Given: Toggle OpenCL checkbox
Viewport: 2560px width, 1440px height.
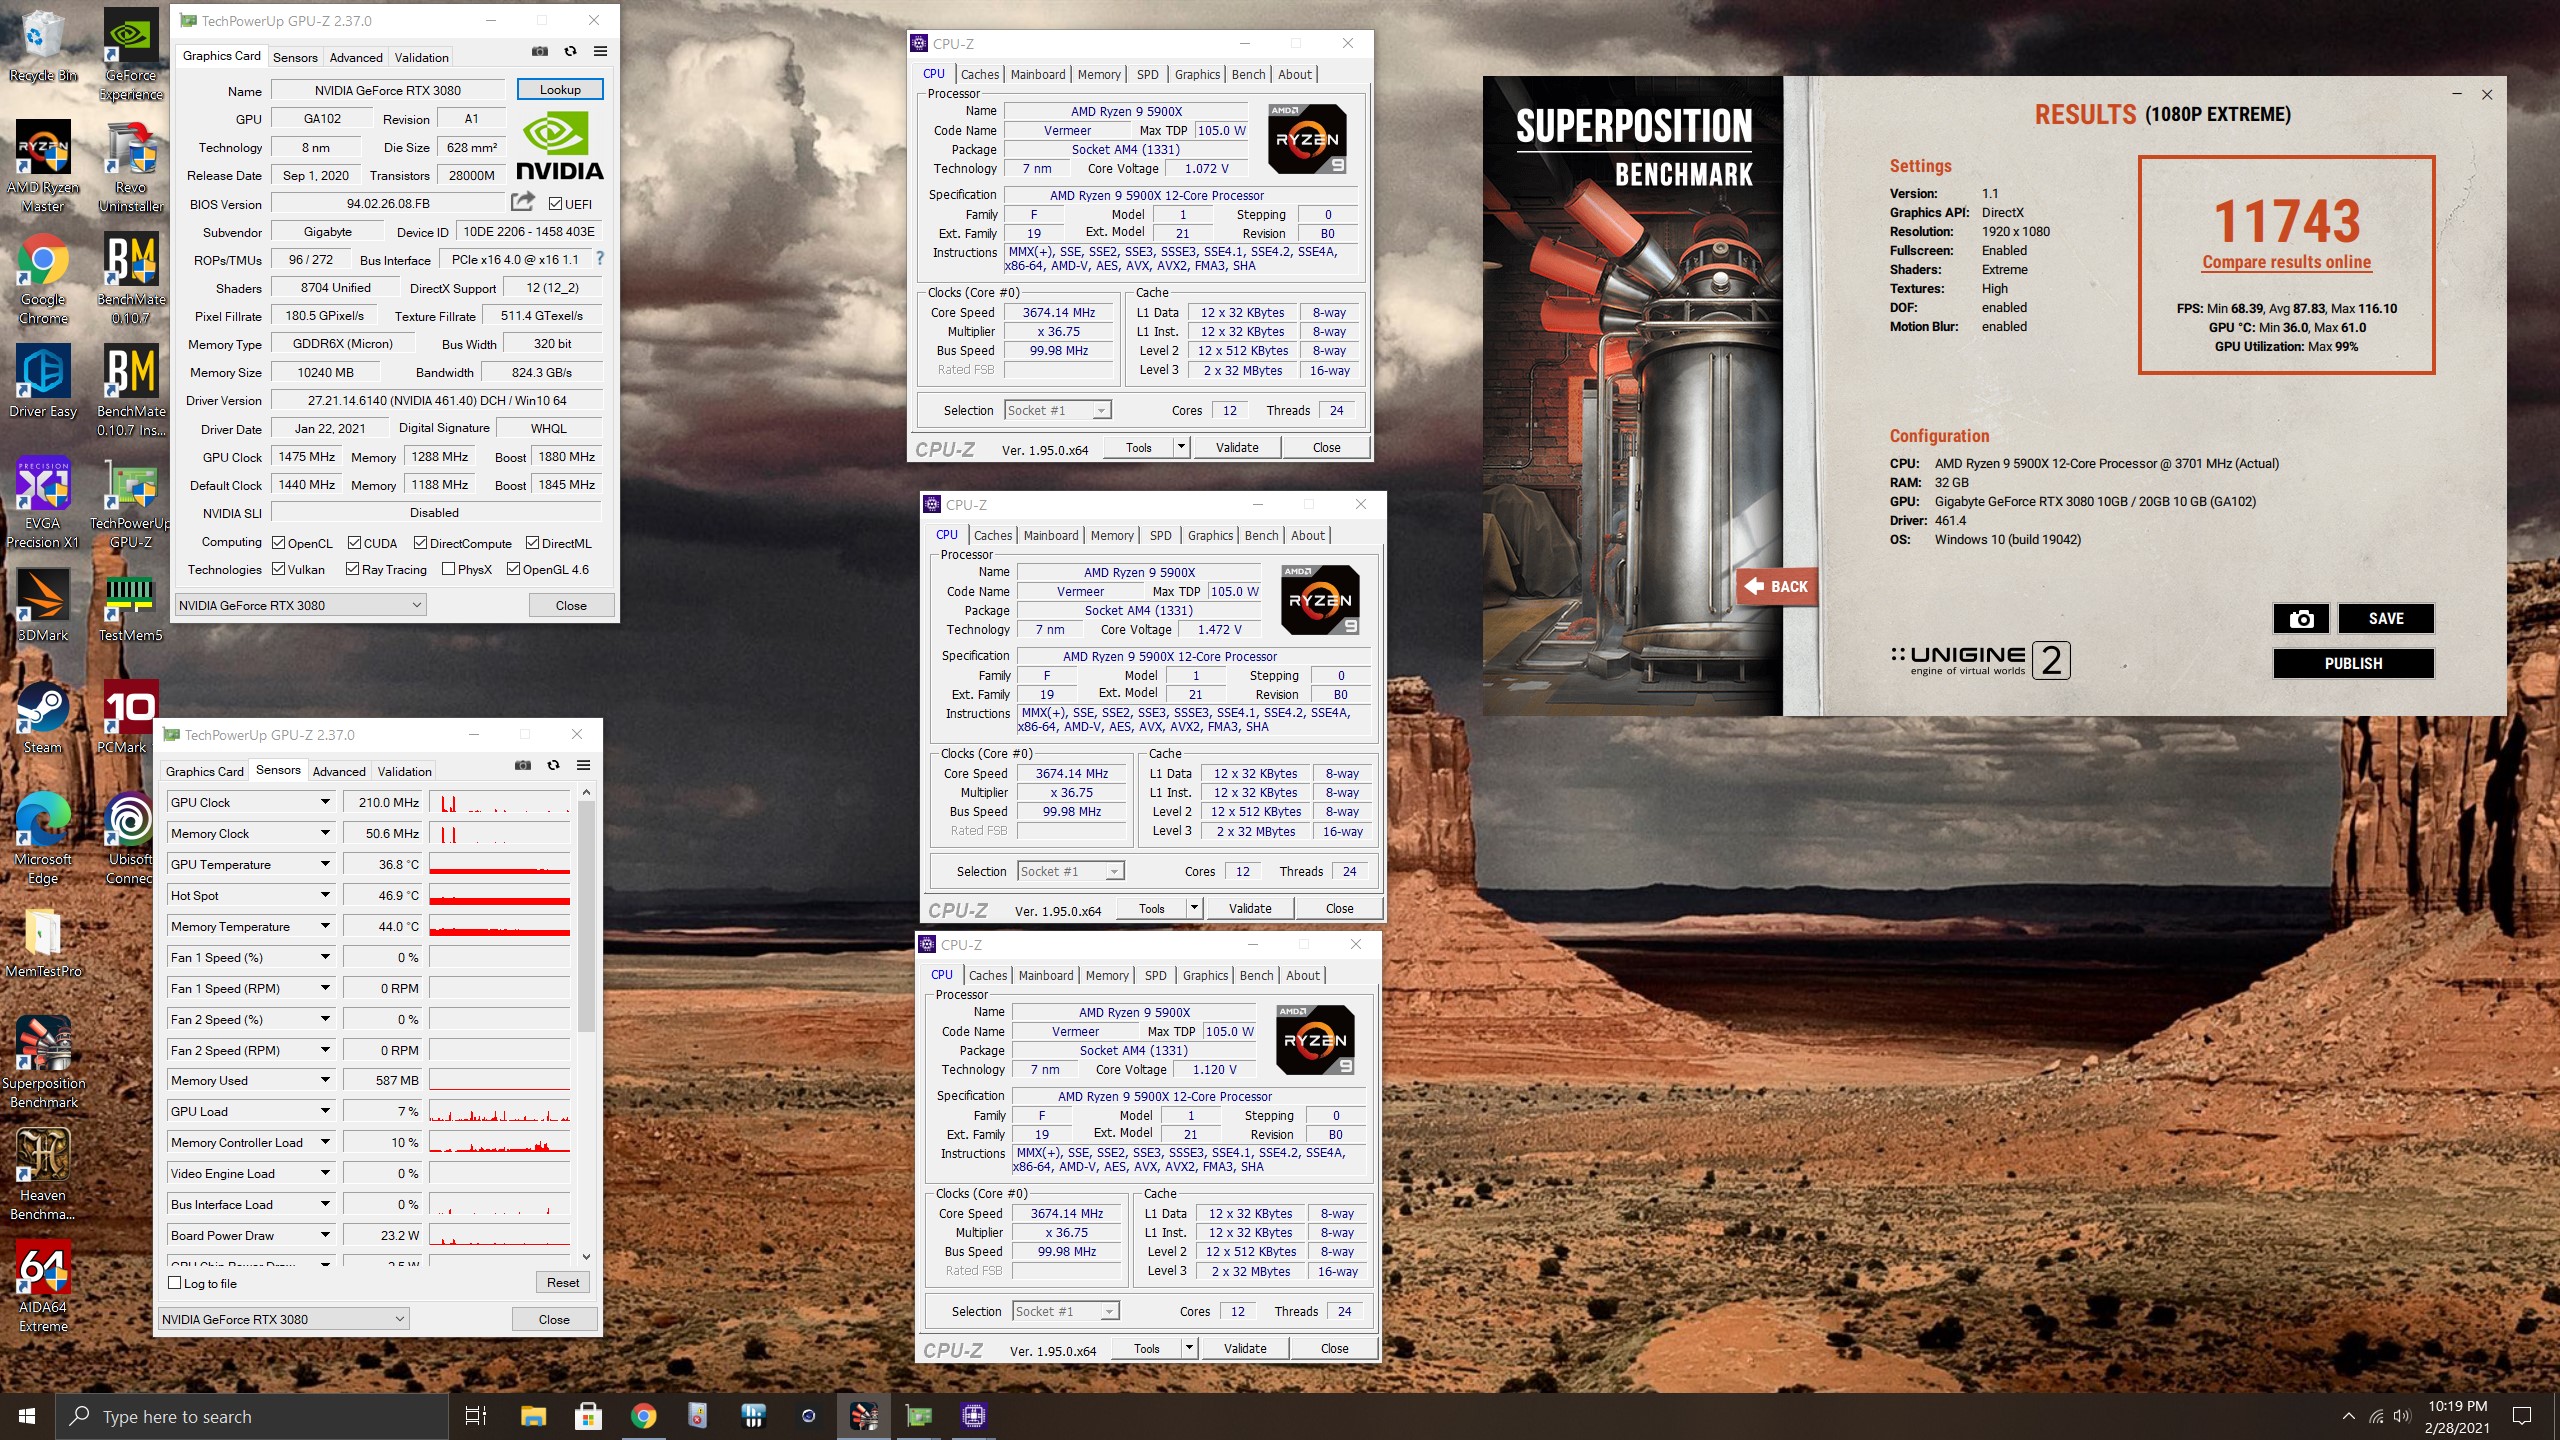Looking at the screenshot, I should click(x=278, y=543).
